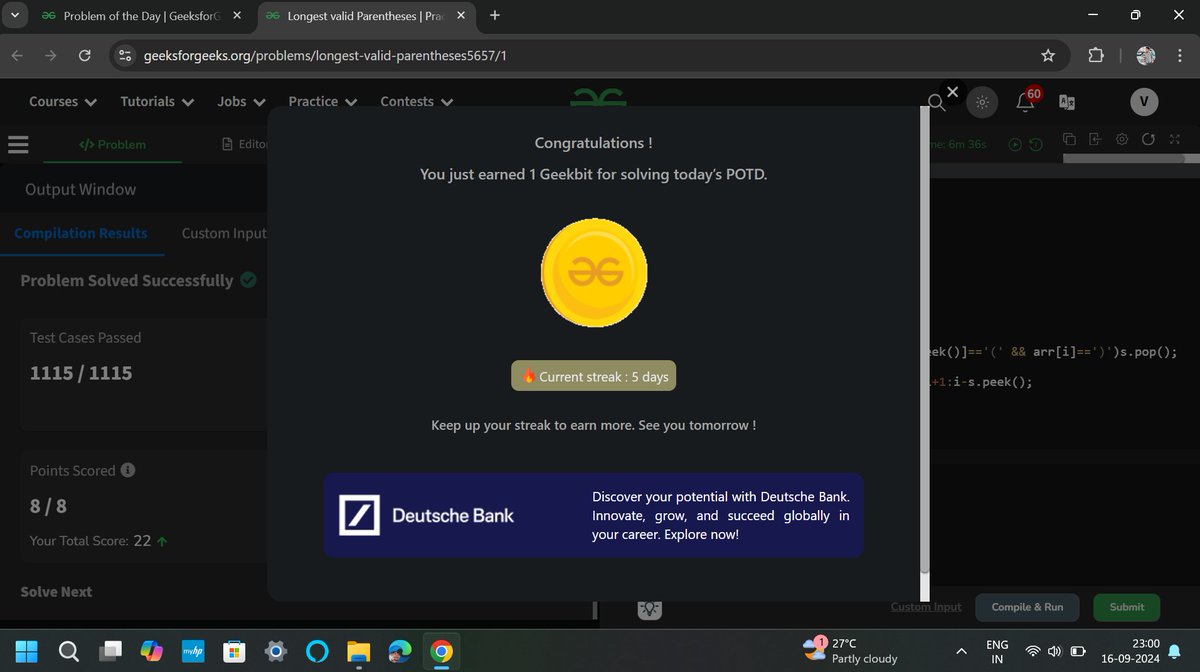Open the weather widget showing 27°C
This screenshot has width=1200, height=672.
[x=850, y=651]
